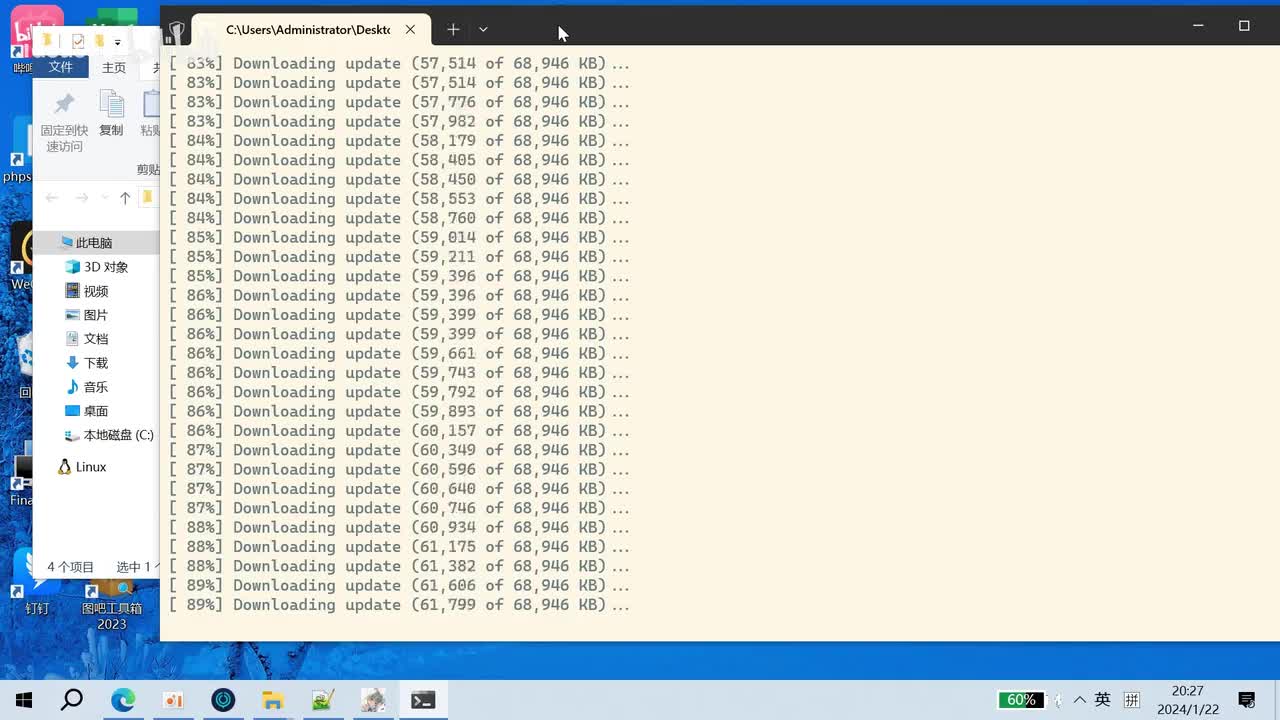Click the 复制 copy button in Explorer ribbon
Image resolution: width=1280 pixels, height=720 pixels.
111,114
